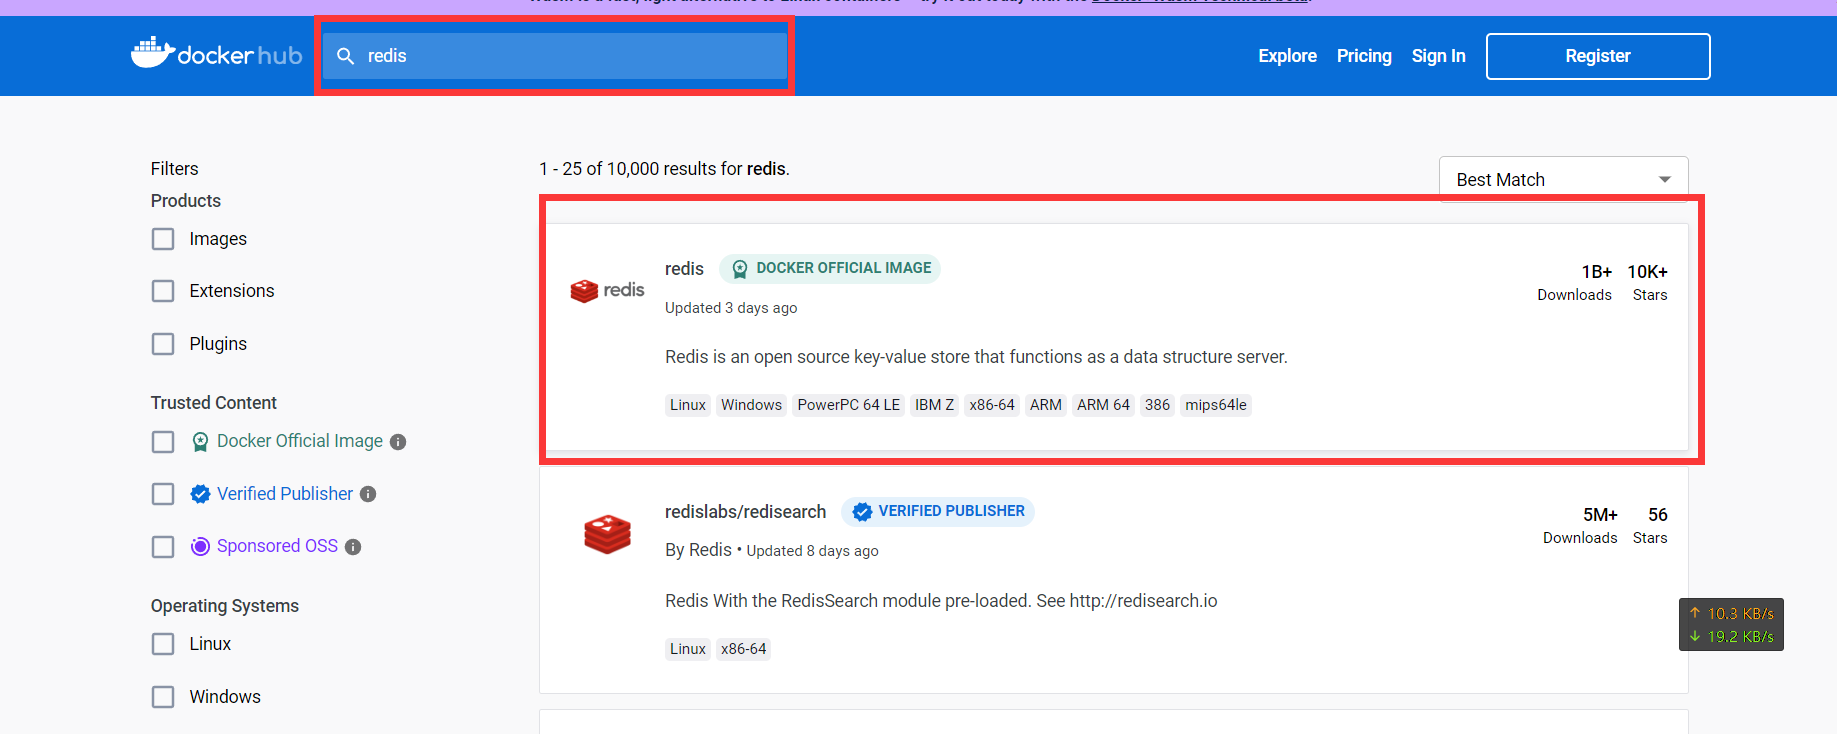
Task: Click the redisearch red cube logo
Action: 607,534
